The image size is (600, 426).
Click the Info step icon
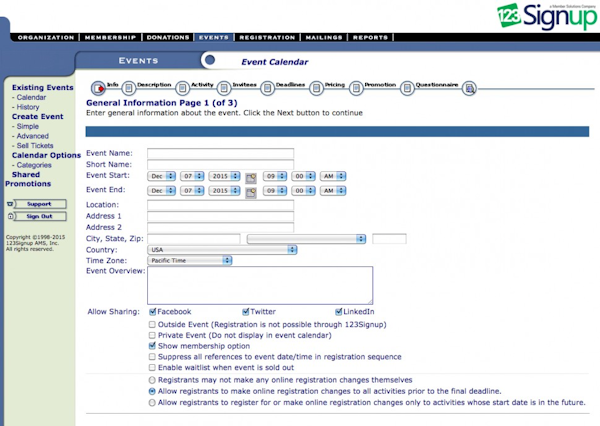pyautogui.click(x=98, y=88)
